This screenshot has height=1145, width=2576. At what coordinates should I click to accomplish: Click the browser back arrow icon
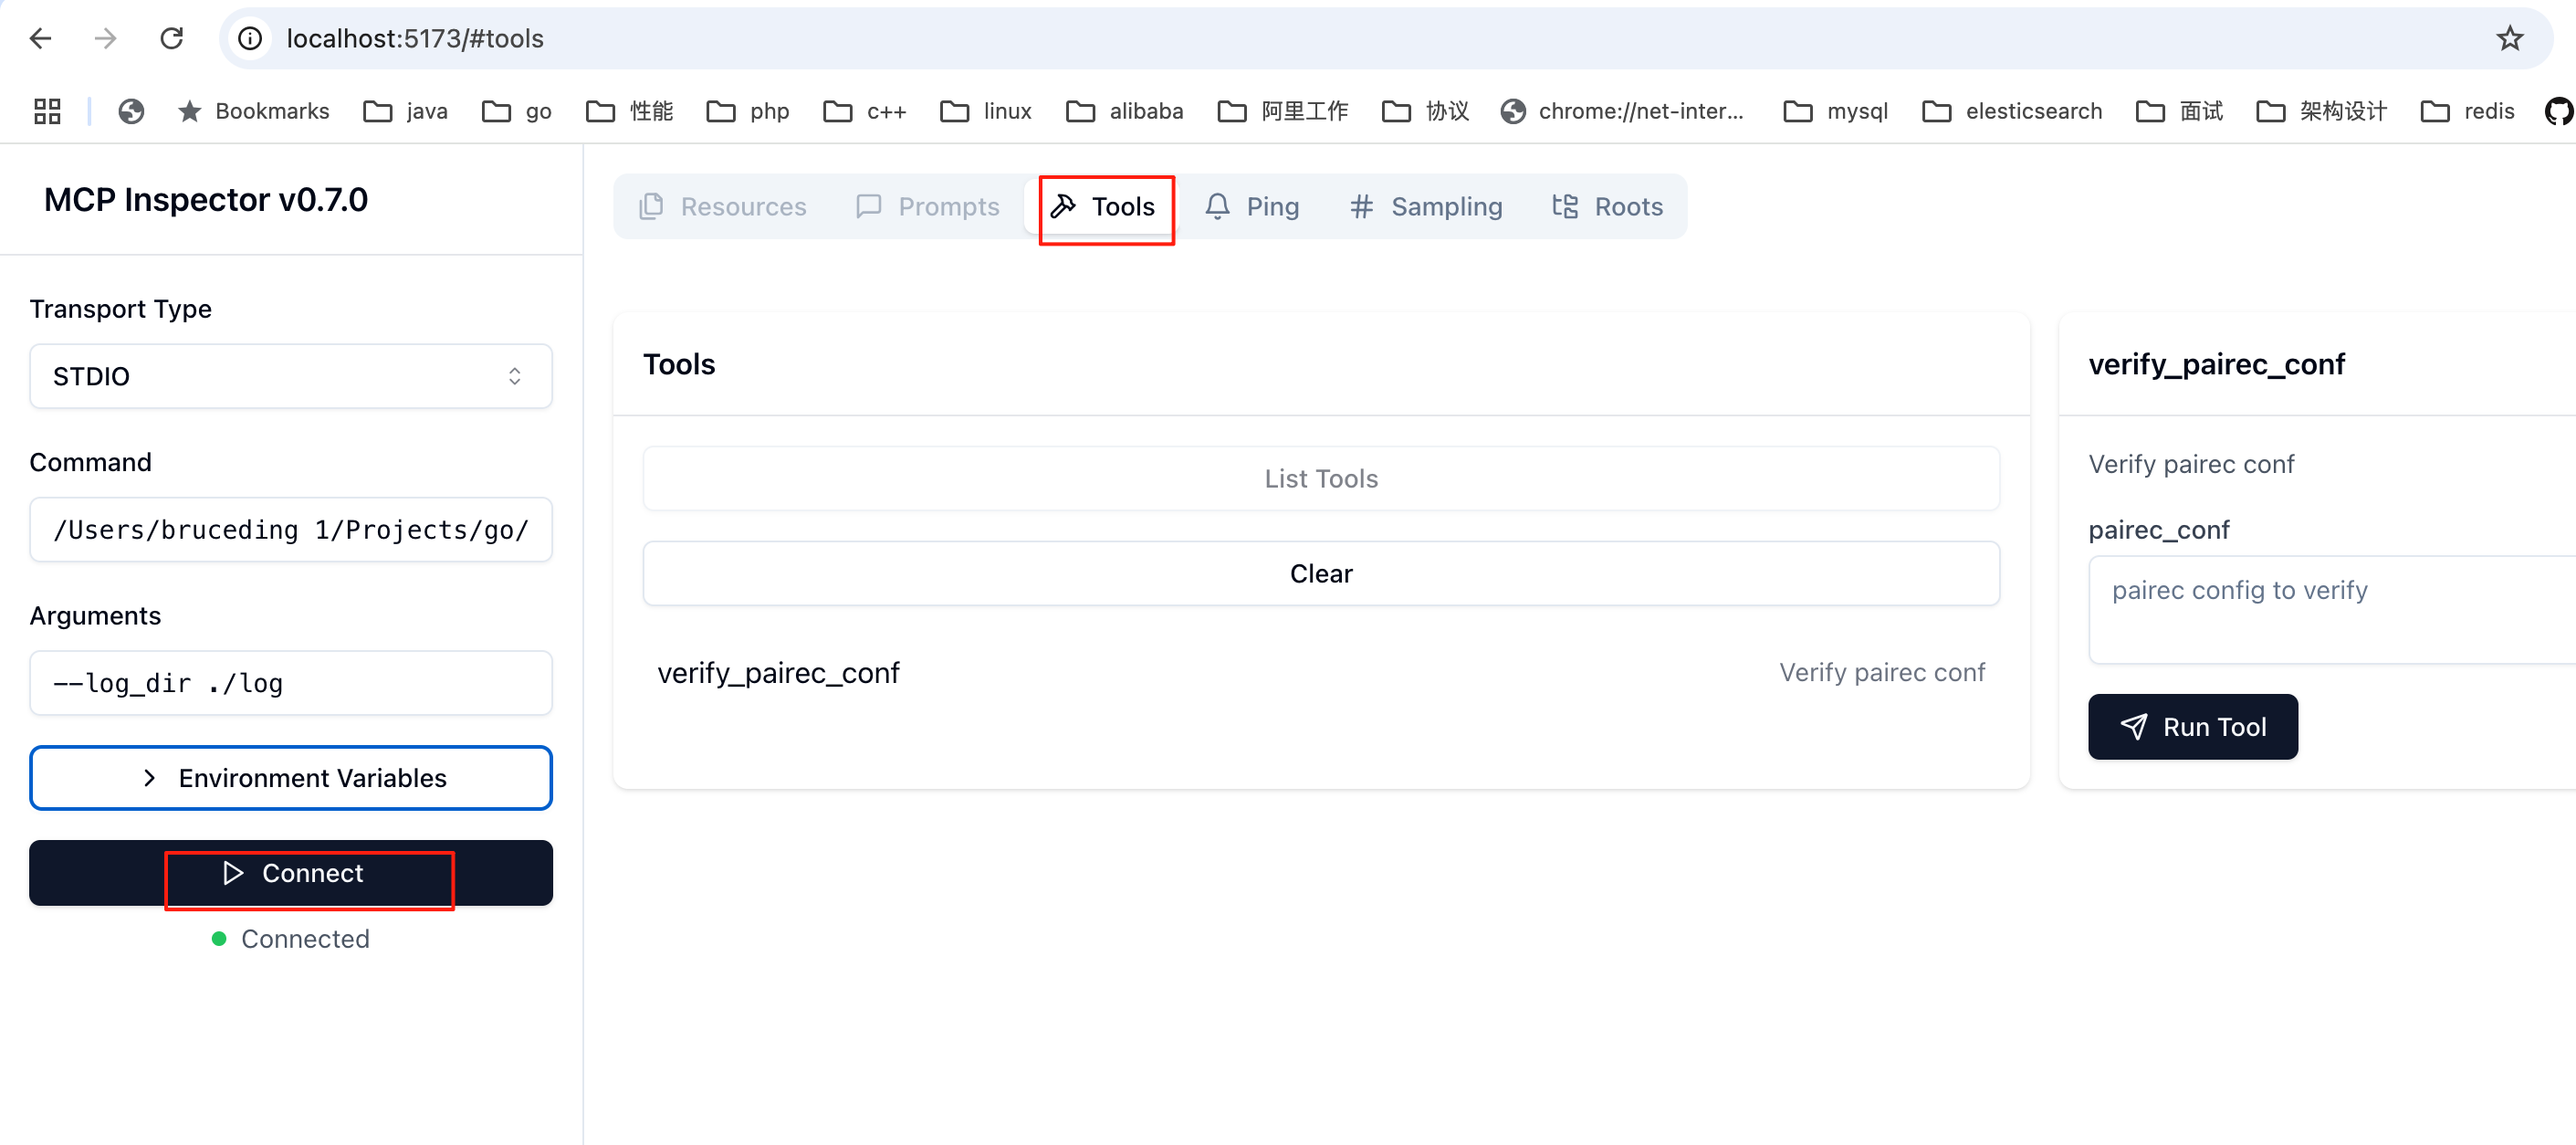tap(40, 38)
